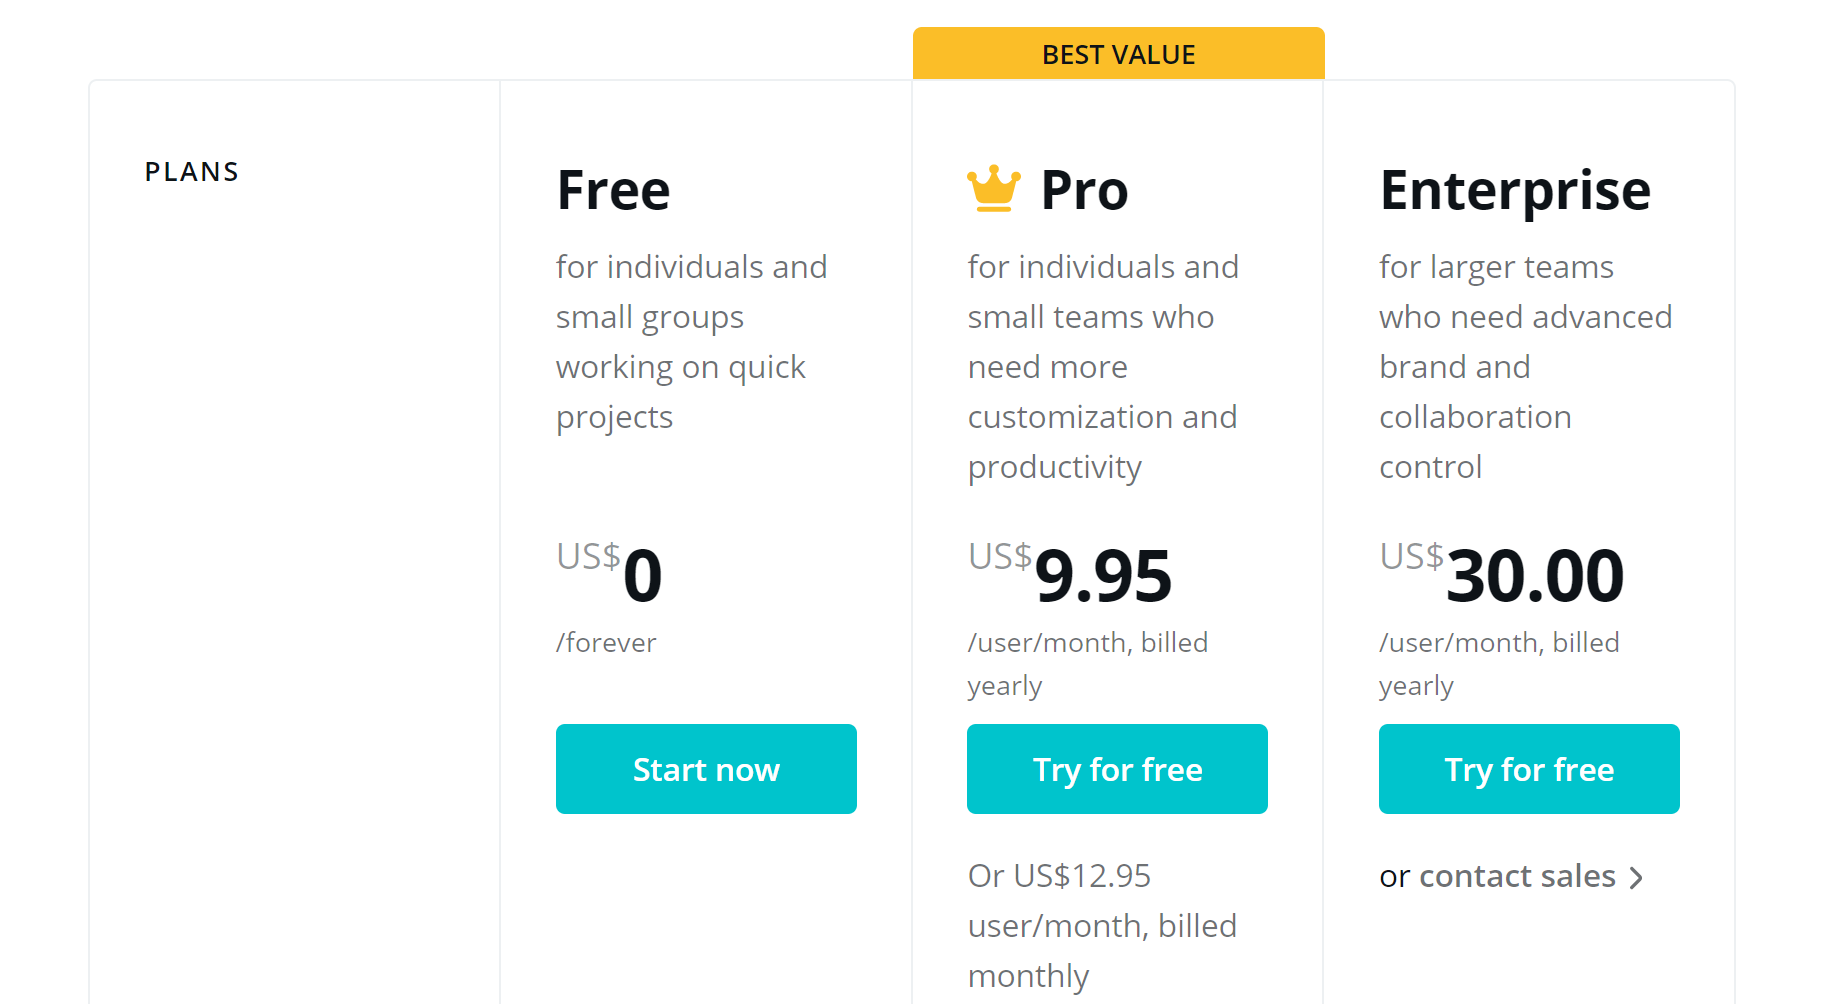Click the BEST VALUE banner

pyautogui.click(x=1118, y=54)
